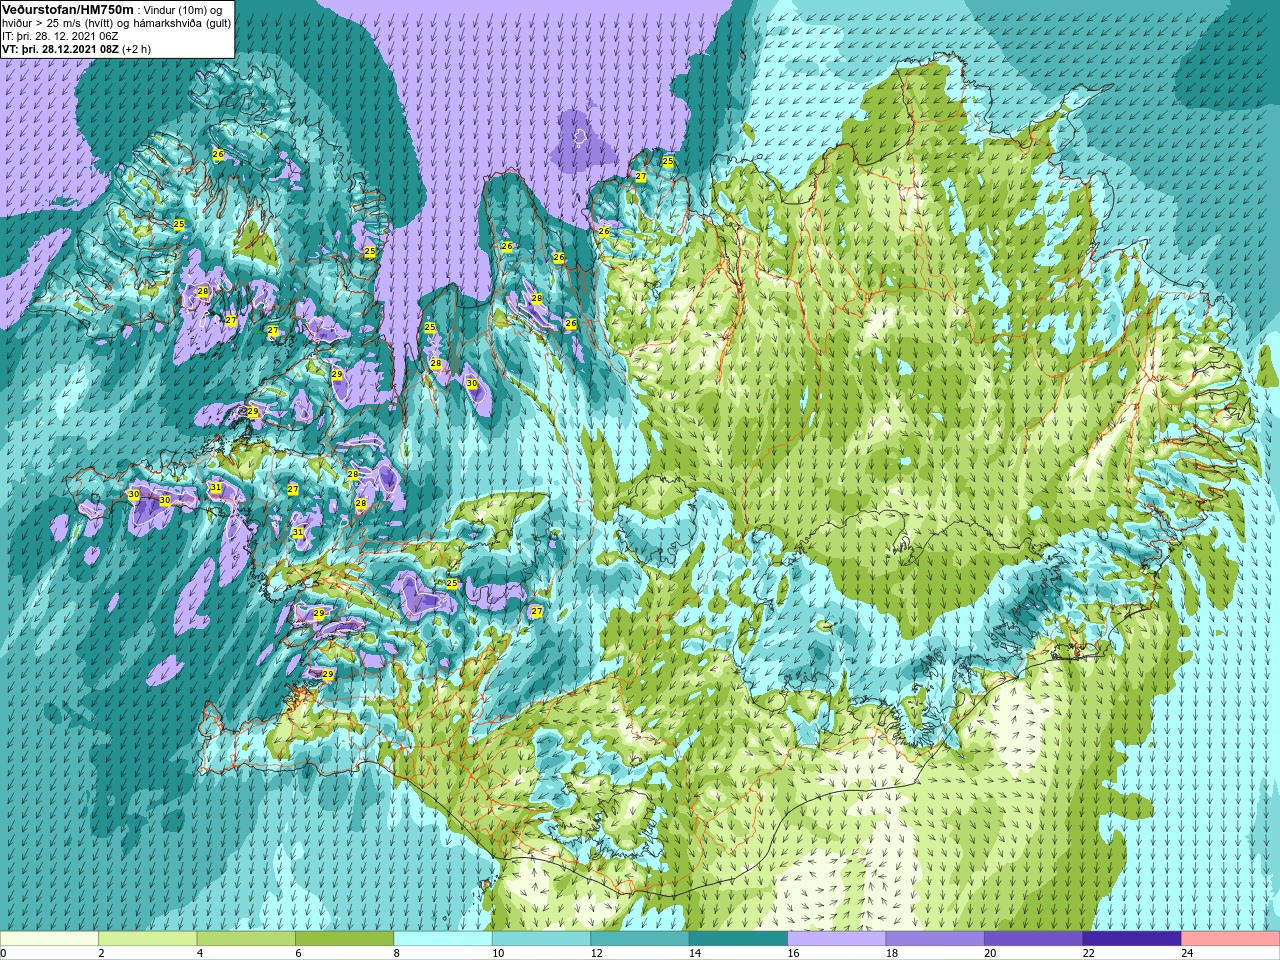This screenshot has height=960, width=1280.
Task: Click the '0' tick label on color scale
Action: [4, 953]
